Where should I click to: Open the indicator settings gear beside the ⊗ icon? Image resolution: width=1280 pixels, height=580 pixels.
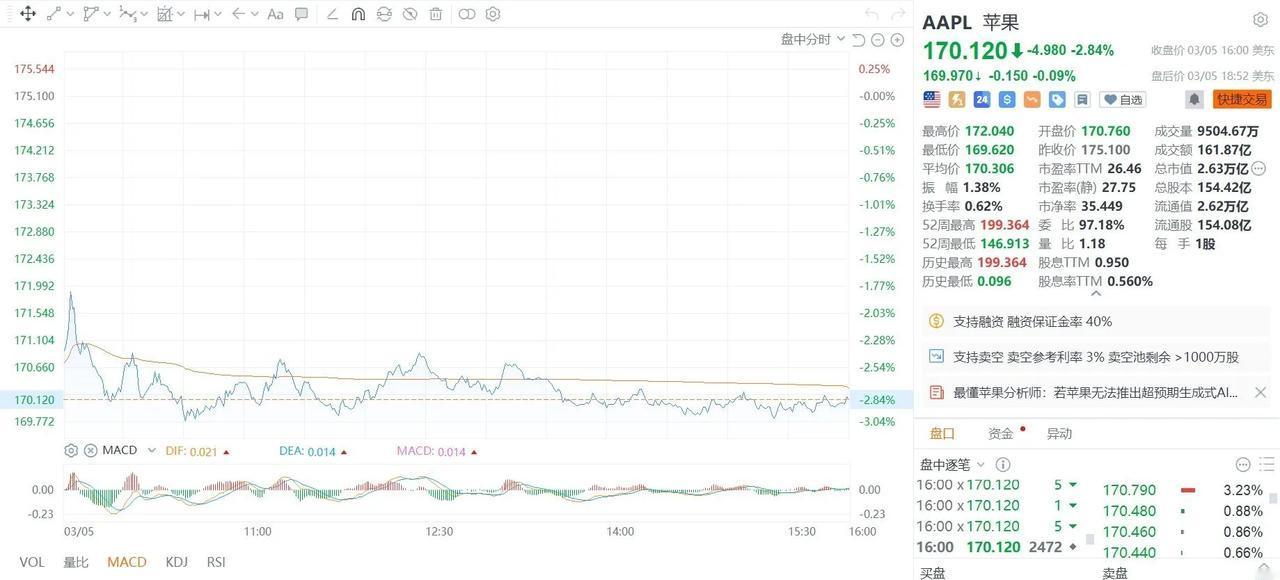(x=71, y=450)
